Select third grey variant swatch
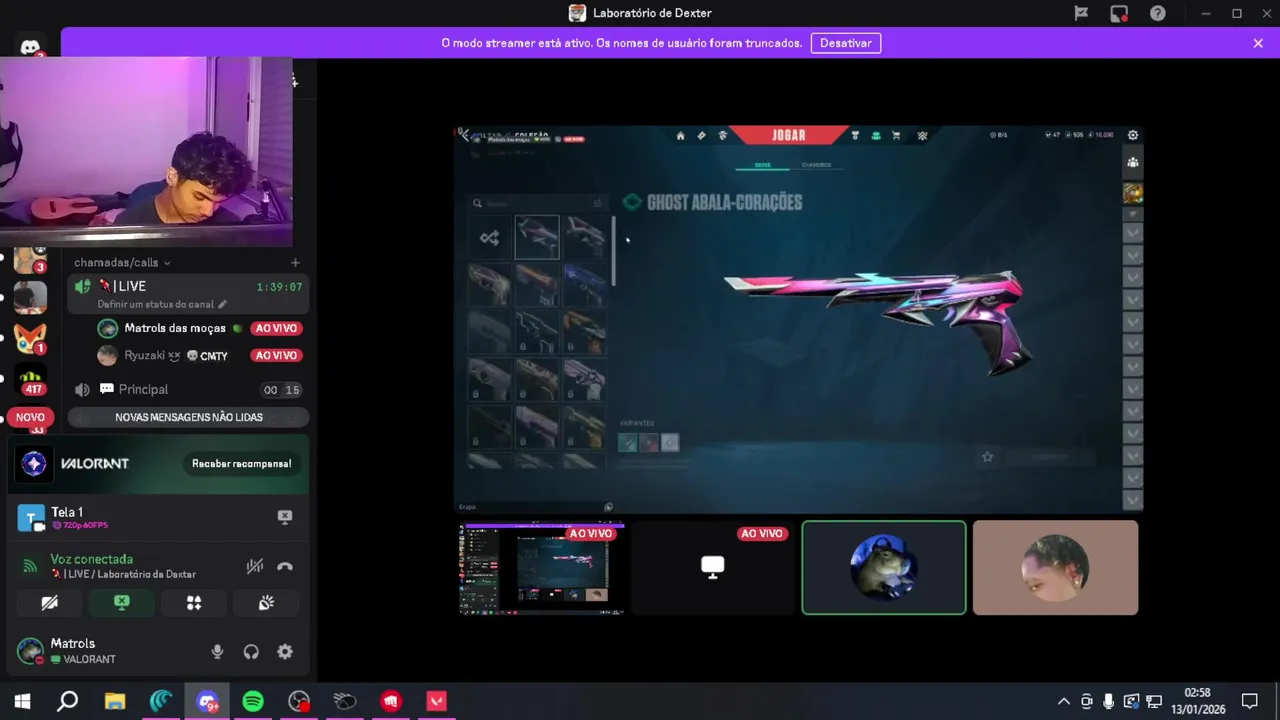1280x720 pixels. coord(670,443)
